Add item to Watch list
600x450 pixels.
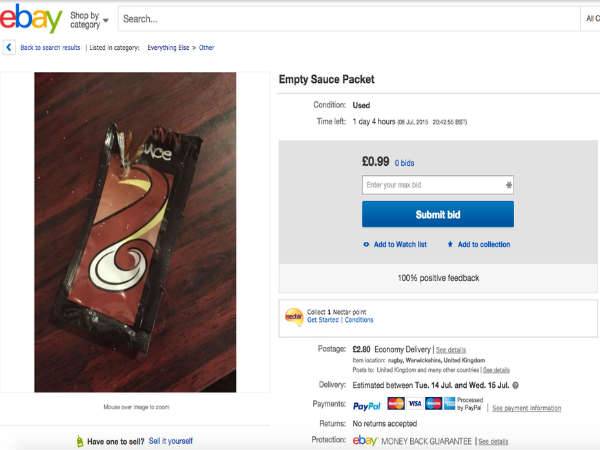point(395,244)
